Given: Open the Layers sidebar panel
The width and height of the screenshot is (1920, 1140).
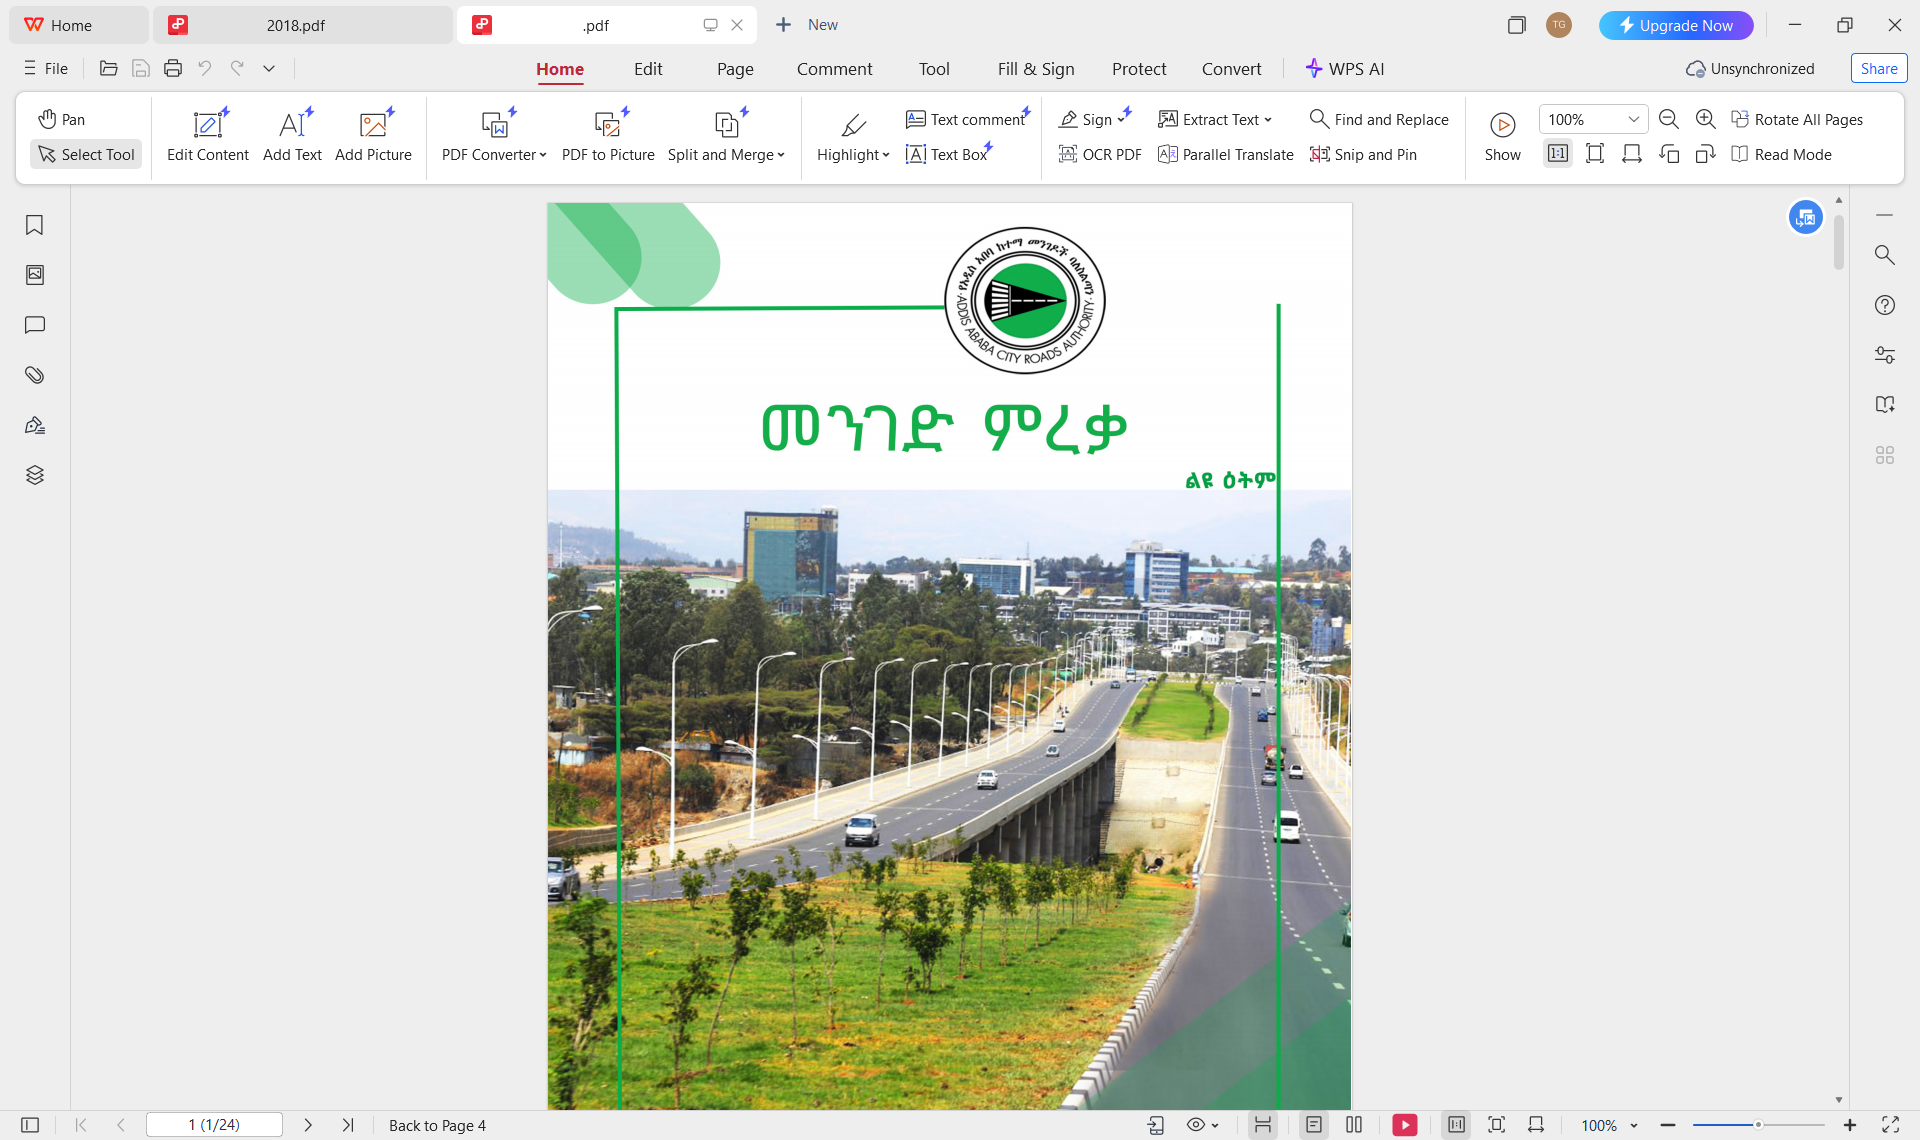Looking at the screenshot, I should 35,475.
